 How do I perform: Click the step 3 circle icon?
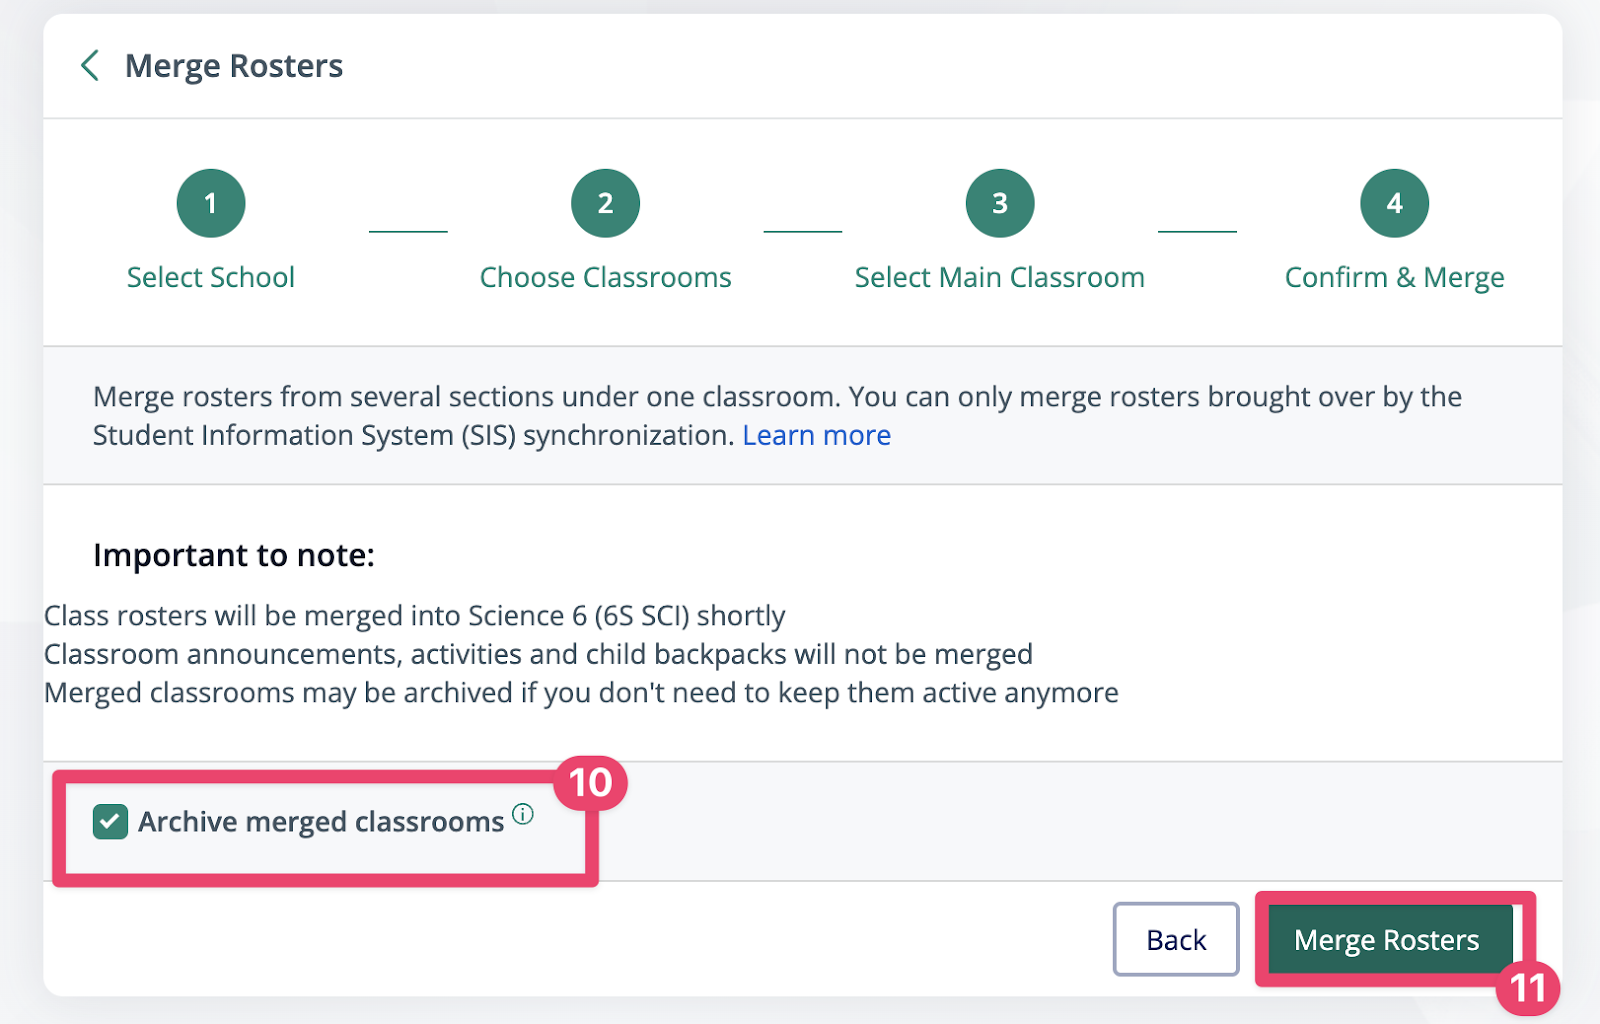click(x=999, y=204)
